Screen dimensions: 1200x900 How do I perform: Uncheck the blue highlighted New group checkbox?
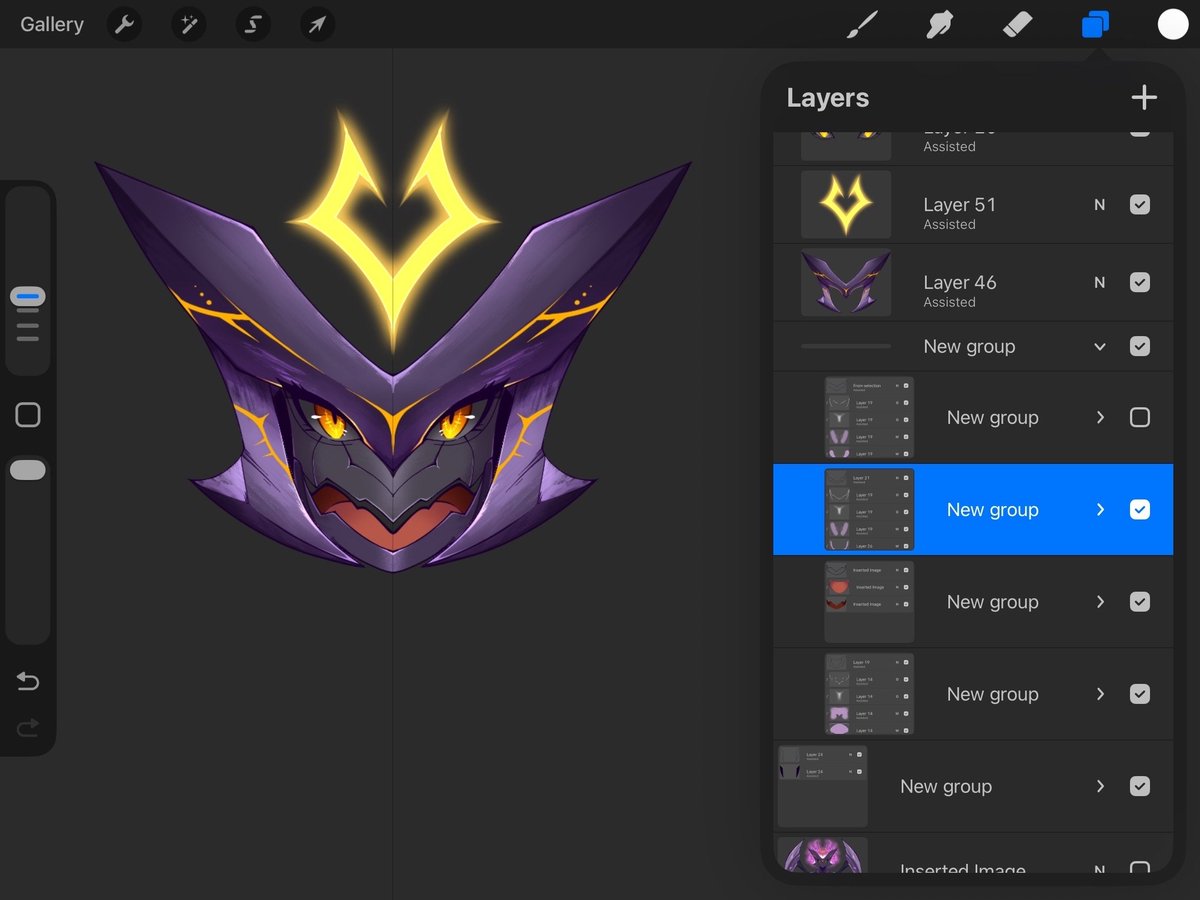point(1139,509)
